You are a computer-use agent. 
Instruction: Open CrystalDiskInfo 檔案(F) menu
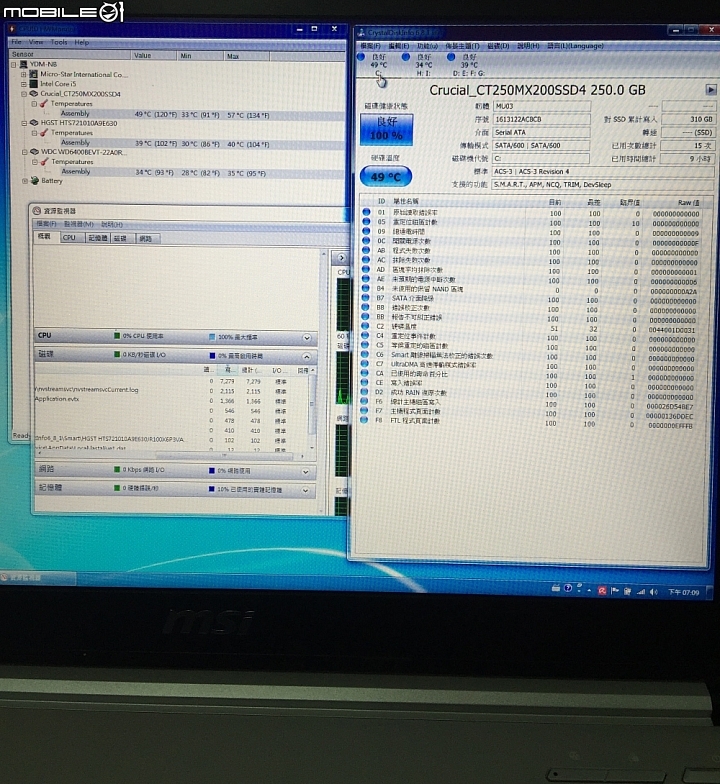(x=370, y=46)
